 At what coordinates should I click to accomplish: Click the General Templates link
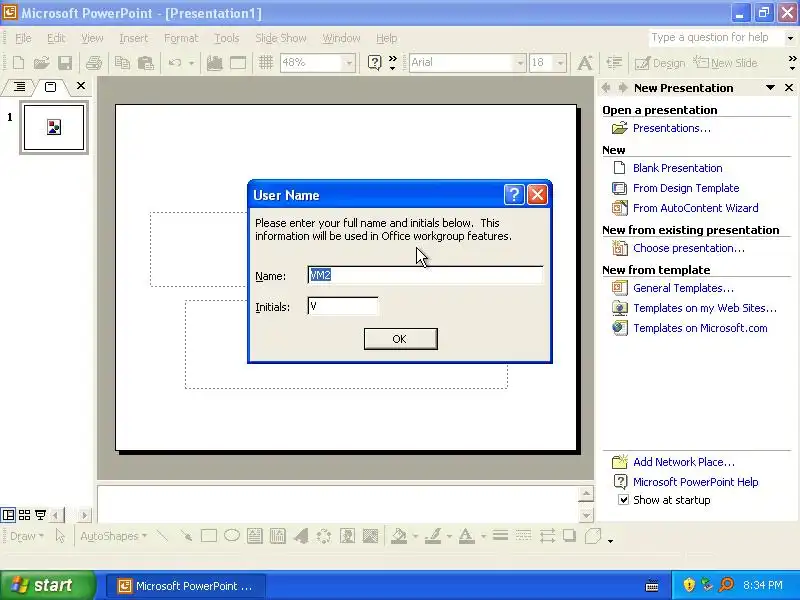pos(683,288)
